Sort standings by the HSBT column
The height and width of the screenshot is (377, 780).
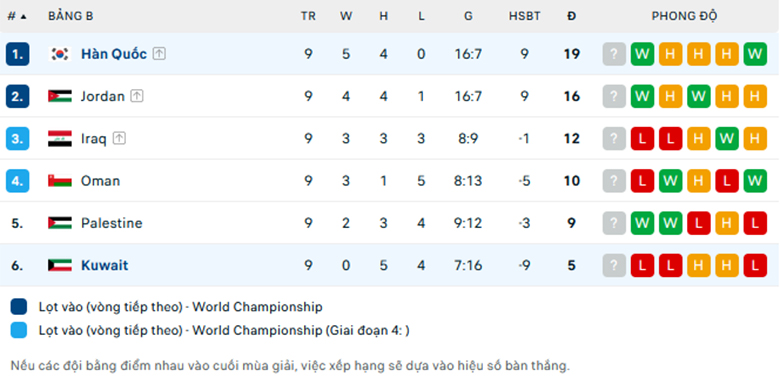(524, 16)
